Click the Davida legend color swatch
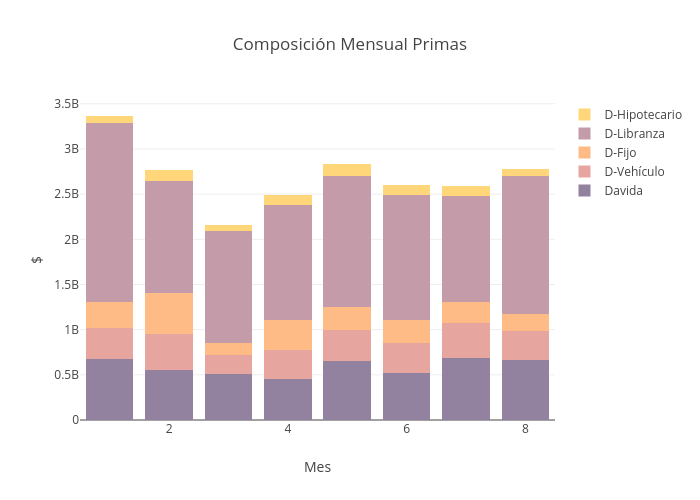The height and width of the screenshot is (500, 700). [x=585, y=190]
